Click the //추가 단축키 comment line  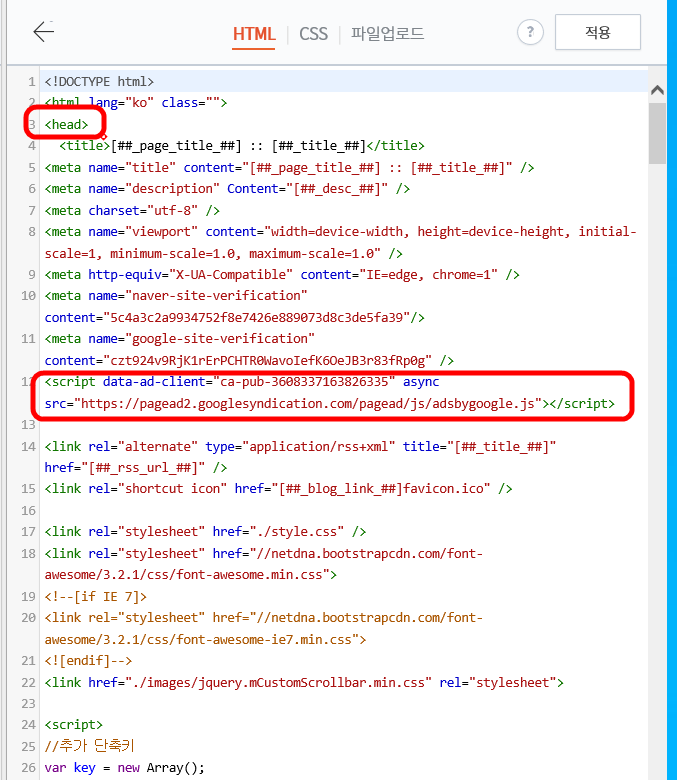pyautogui.click(x=90, y=746)
